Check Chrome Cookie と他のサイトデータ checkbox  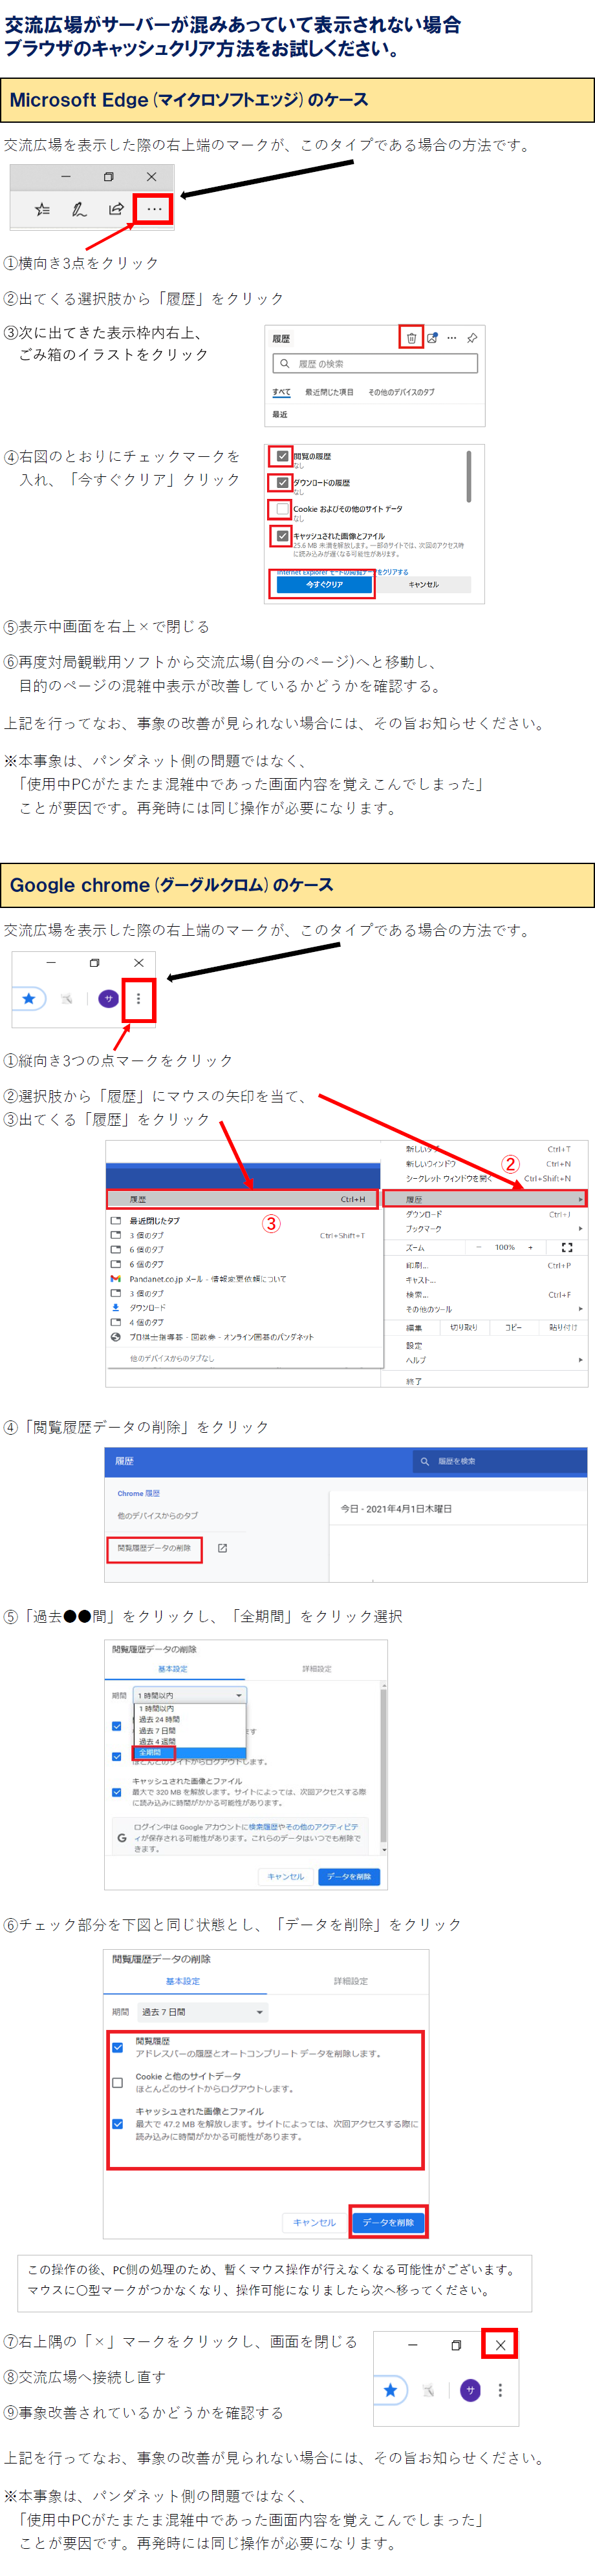click(x=117, y=2082)
